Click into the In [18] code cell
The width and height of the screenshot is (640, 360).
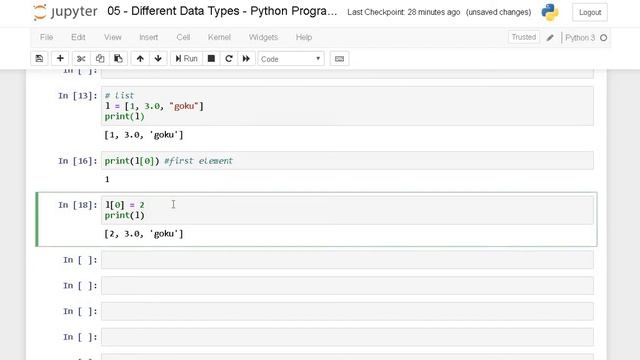tap(347, 210)
